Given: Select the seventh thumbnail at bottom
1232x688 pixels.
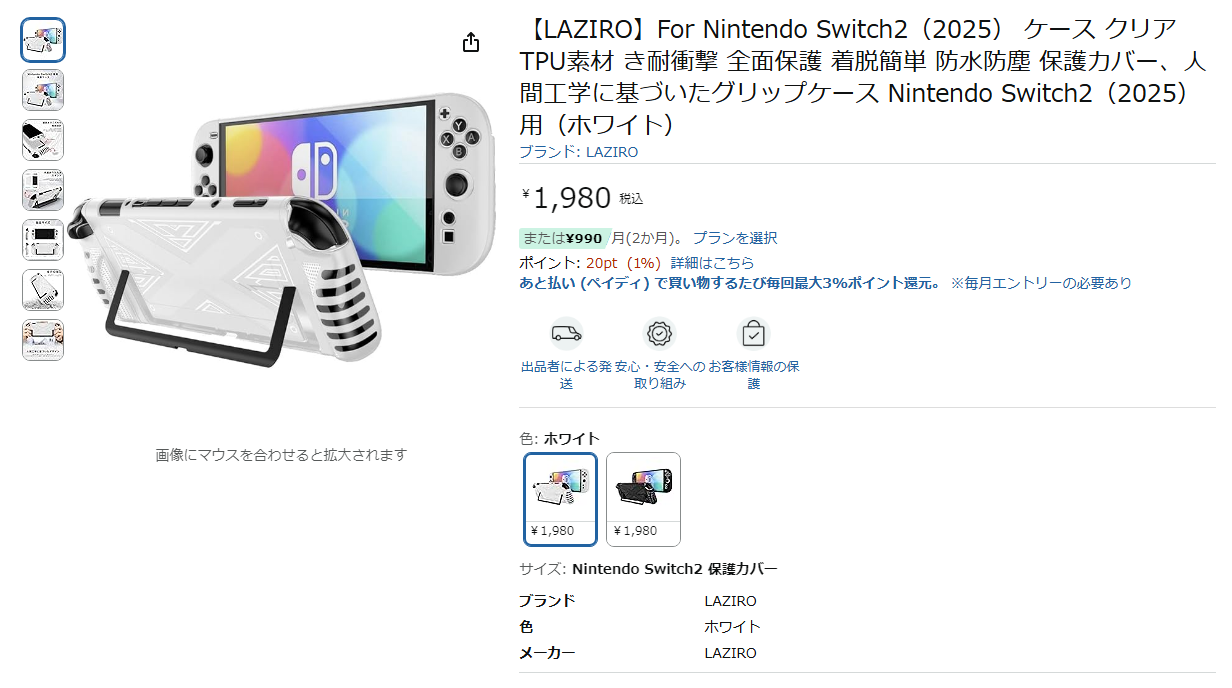Looking at the screenshot, I should (x=43, y=340).
